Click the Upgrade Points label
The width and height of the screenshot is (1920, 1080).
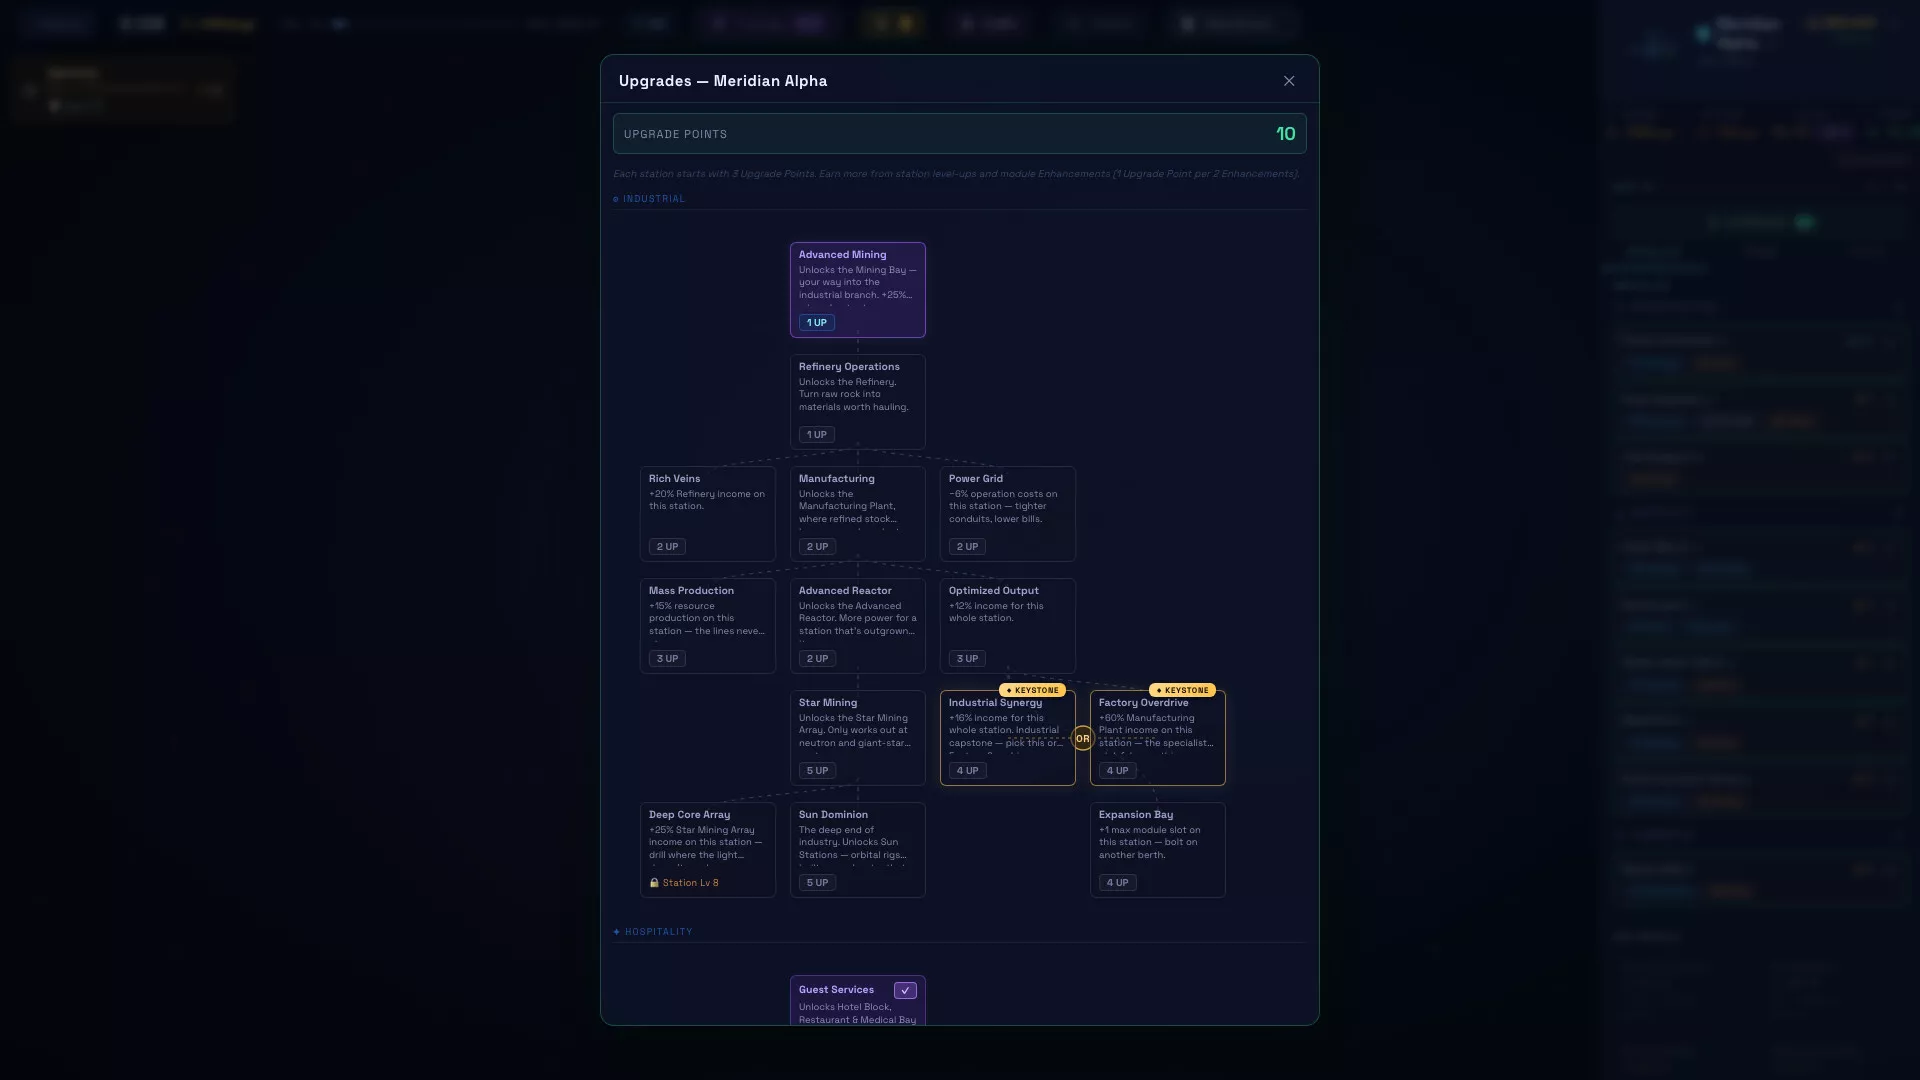675,134
